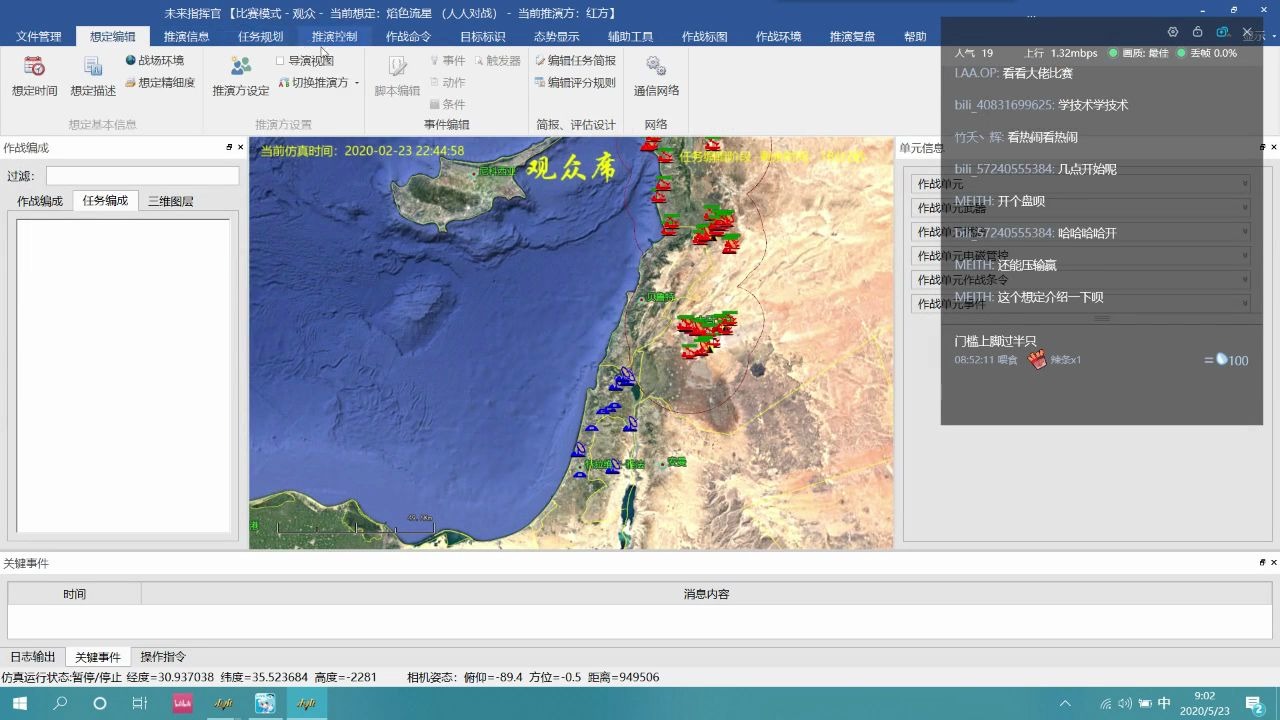The image size is (1280, 720).
Task: Switch to the 态势显示 ribbon tab
Action: [x=556, y=36]
